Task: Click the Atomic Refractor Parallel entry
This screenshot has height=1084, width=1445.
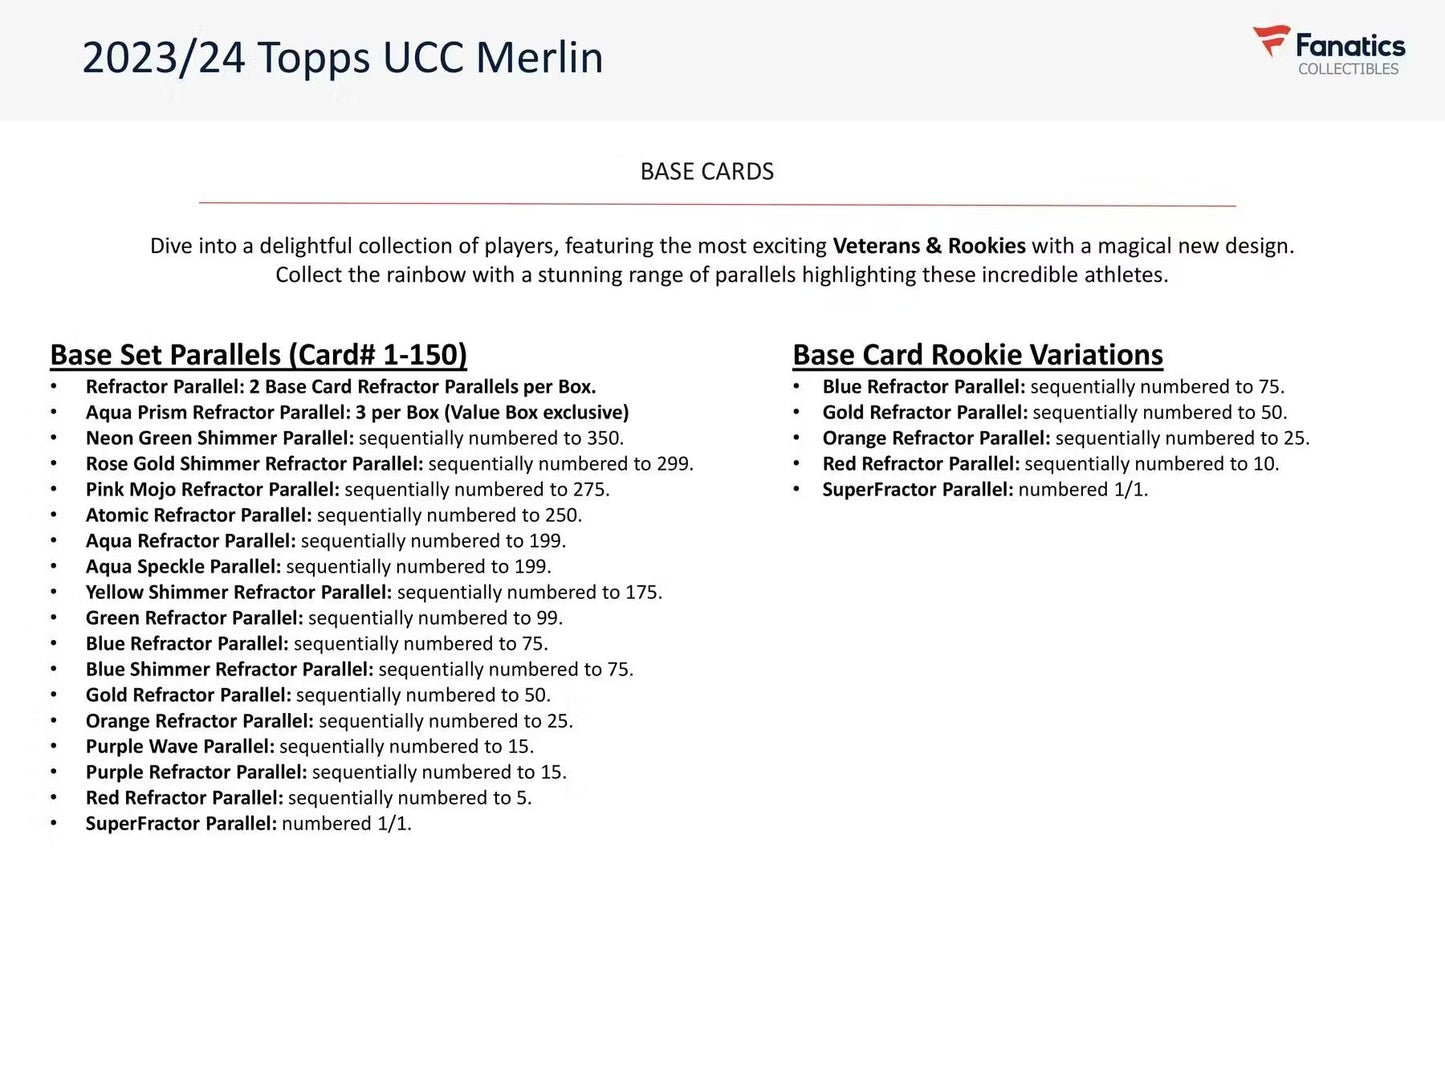Action: click(x=333, y=515)
